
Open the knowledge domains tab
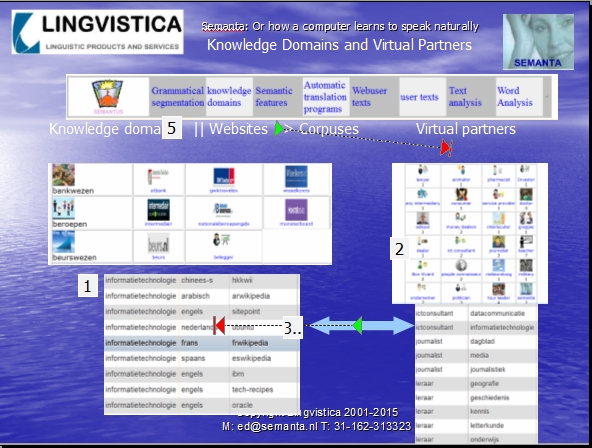(x=229, y=97)
